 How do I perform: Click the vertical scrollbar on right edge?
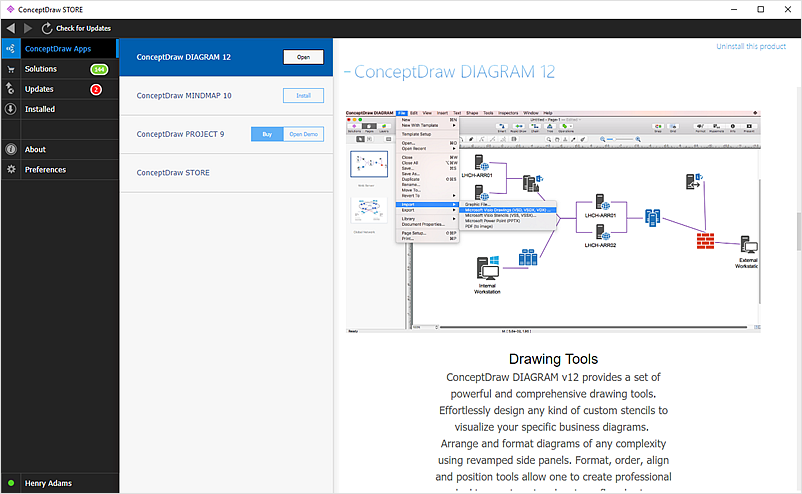point(798,231)
